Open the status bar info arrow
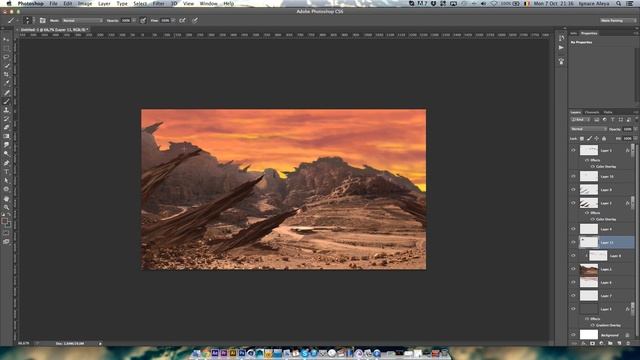 click(100, 344)
